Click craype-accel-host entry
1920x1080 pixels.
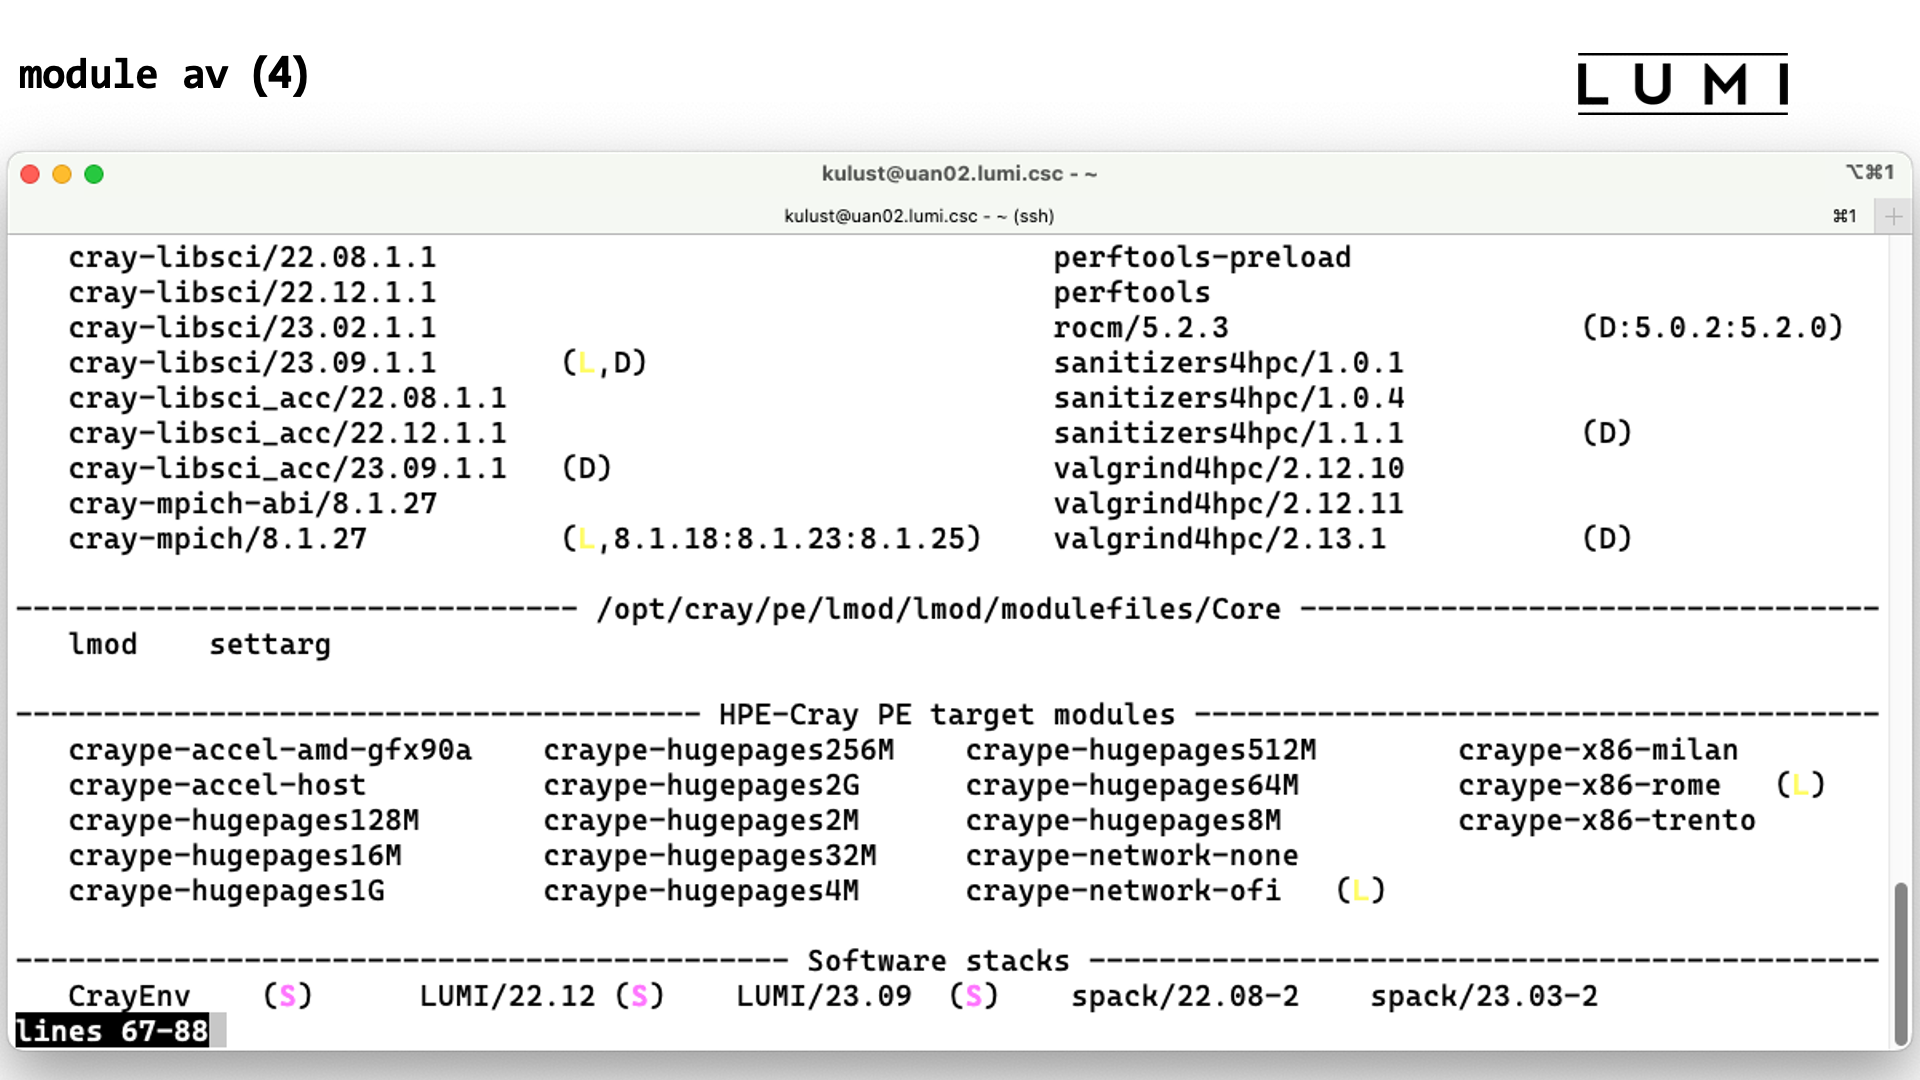pyautogui.click(x=217, y=785)
